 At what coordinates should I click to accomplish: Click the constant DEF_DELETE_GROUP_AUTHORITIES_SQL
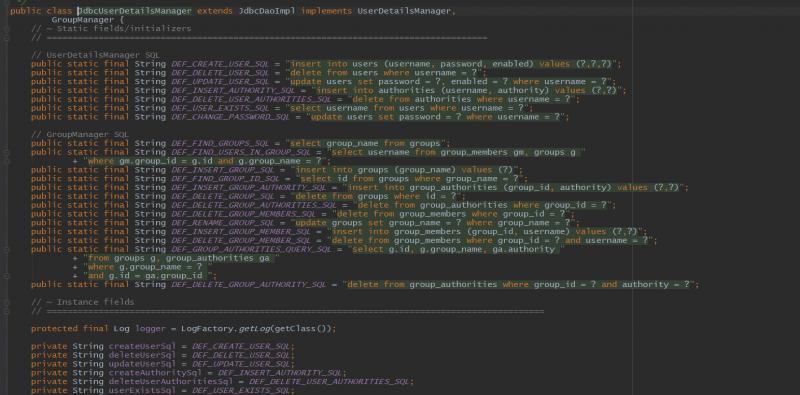point(254,205)
